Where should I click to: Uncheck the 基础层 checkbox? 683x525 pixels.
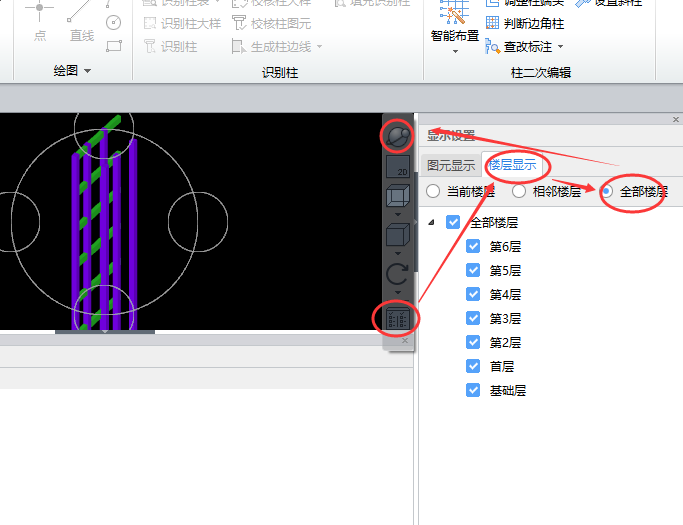point(473,390)
